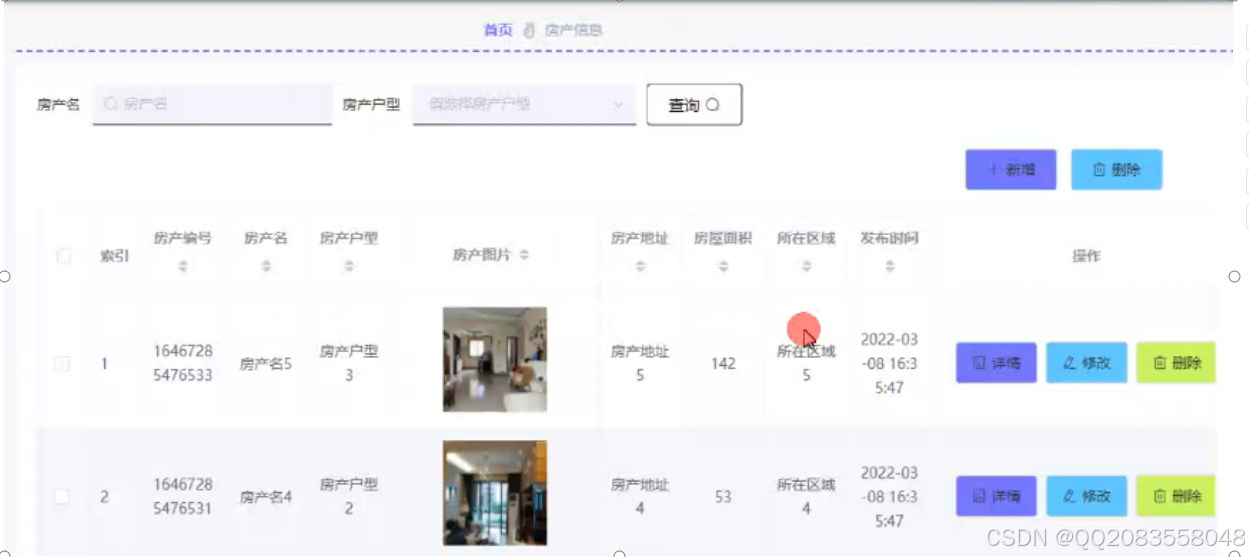1249x557 pixels.
Task: Sort by 发布时间 column arrows
Action: pos(889,267)
